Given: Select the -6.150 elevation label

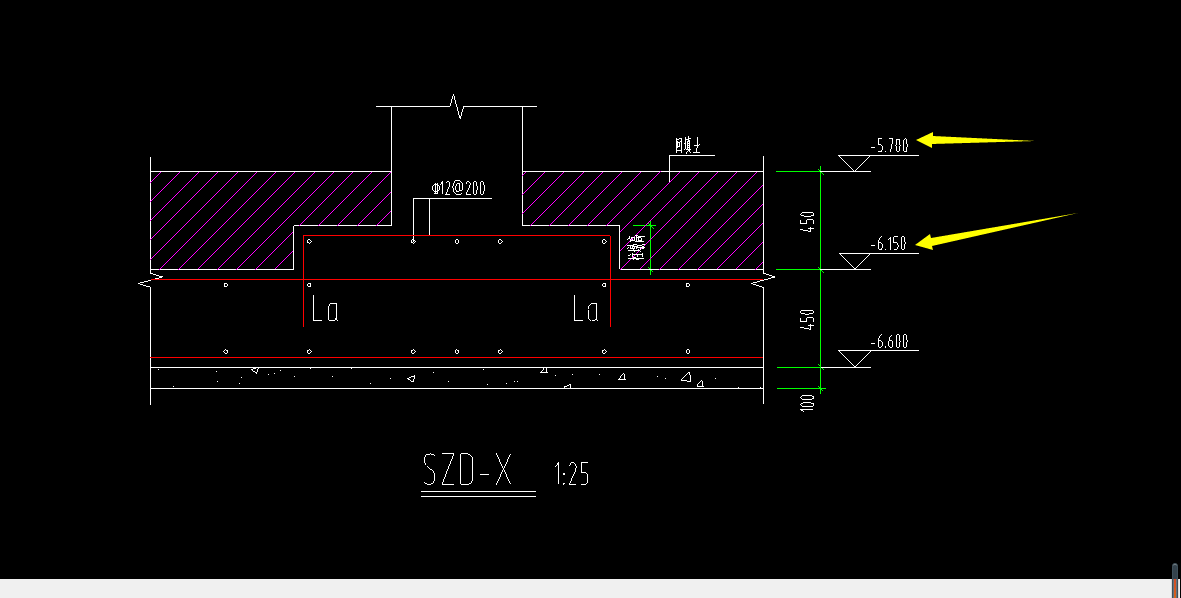Looking at the screenshot, I should coord(889,244).
